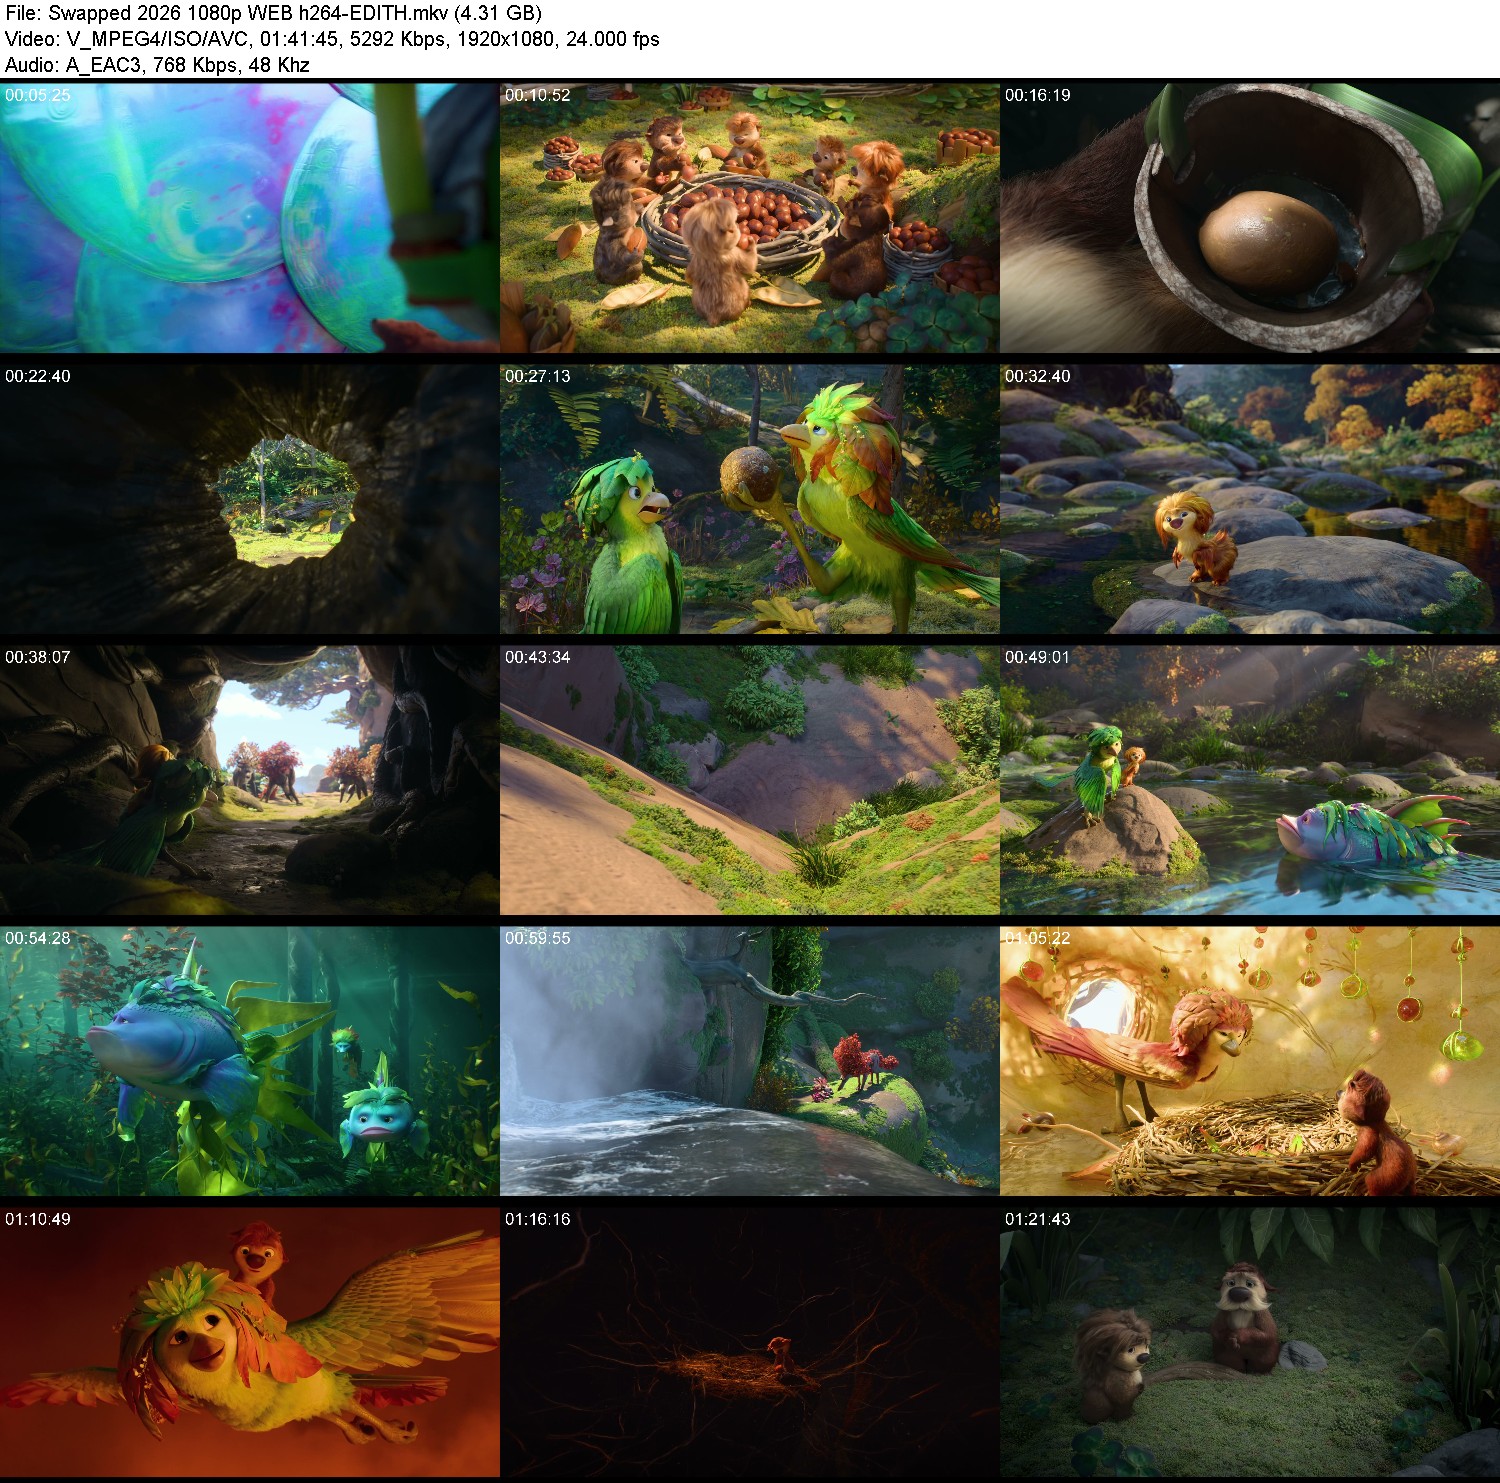
Task: Select thumbnail with fish swimming beside green bird
Action: pos(1250,779)
